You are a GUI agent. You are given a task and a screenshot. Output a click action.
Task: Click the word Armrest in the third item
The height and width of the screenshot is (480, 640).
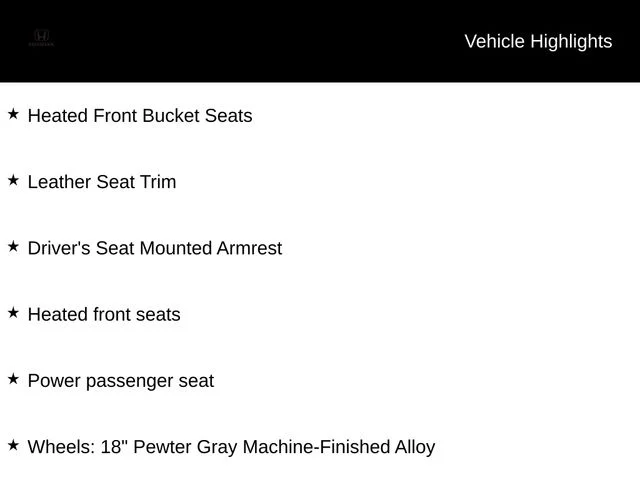click(249, 248)
